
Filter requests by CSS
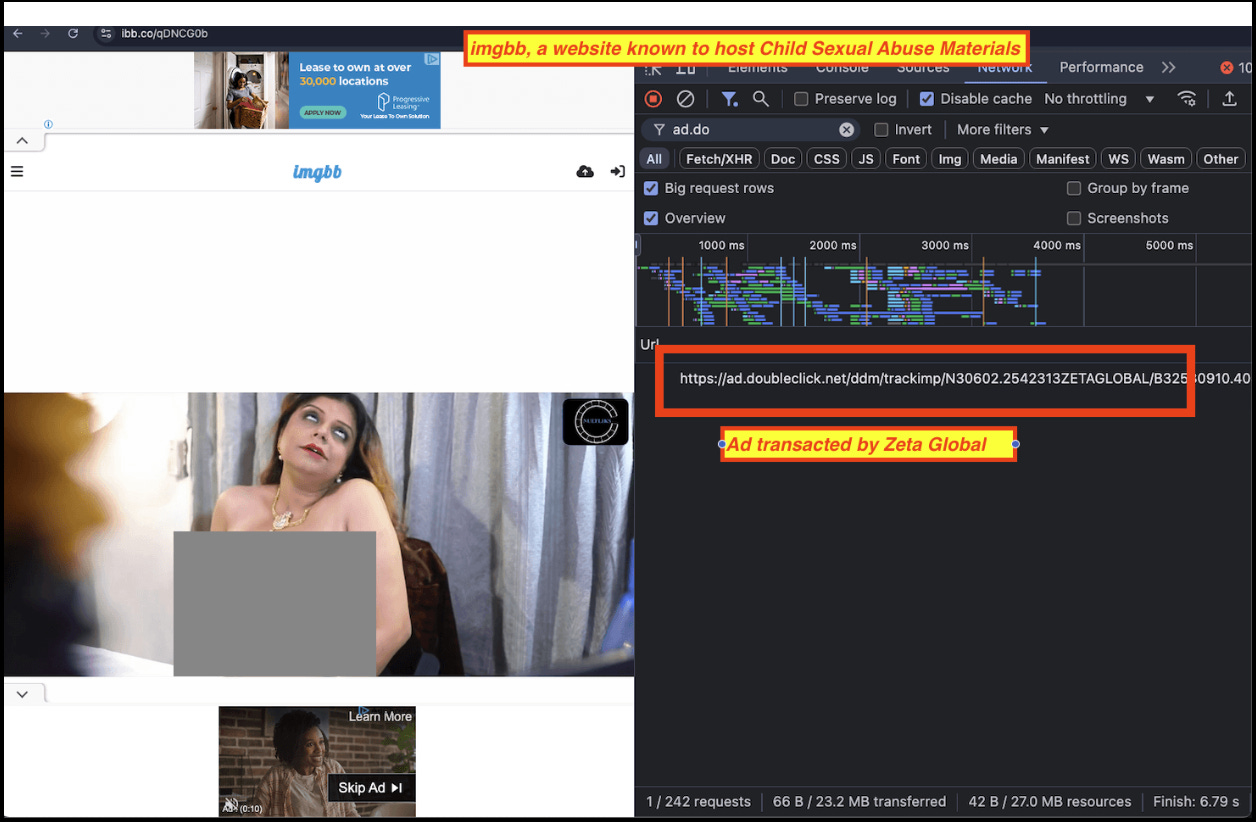tap(827, 159)
